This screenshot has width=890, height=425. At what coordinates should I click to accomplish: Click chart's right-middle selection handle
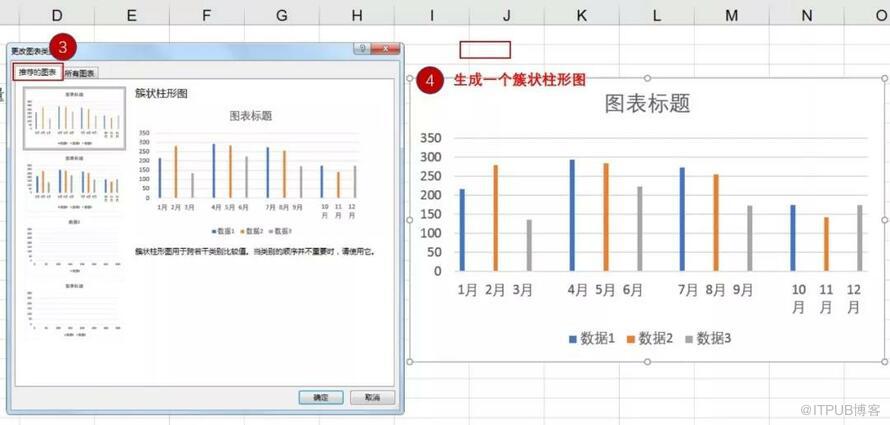point(884,220)
